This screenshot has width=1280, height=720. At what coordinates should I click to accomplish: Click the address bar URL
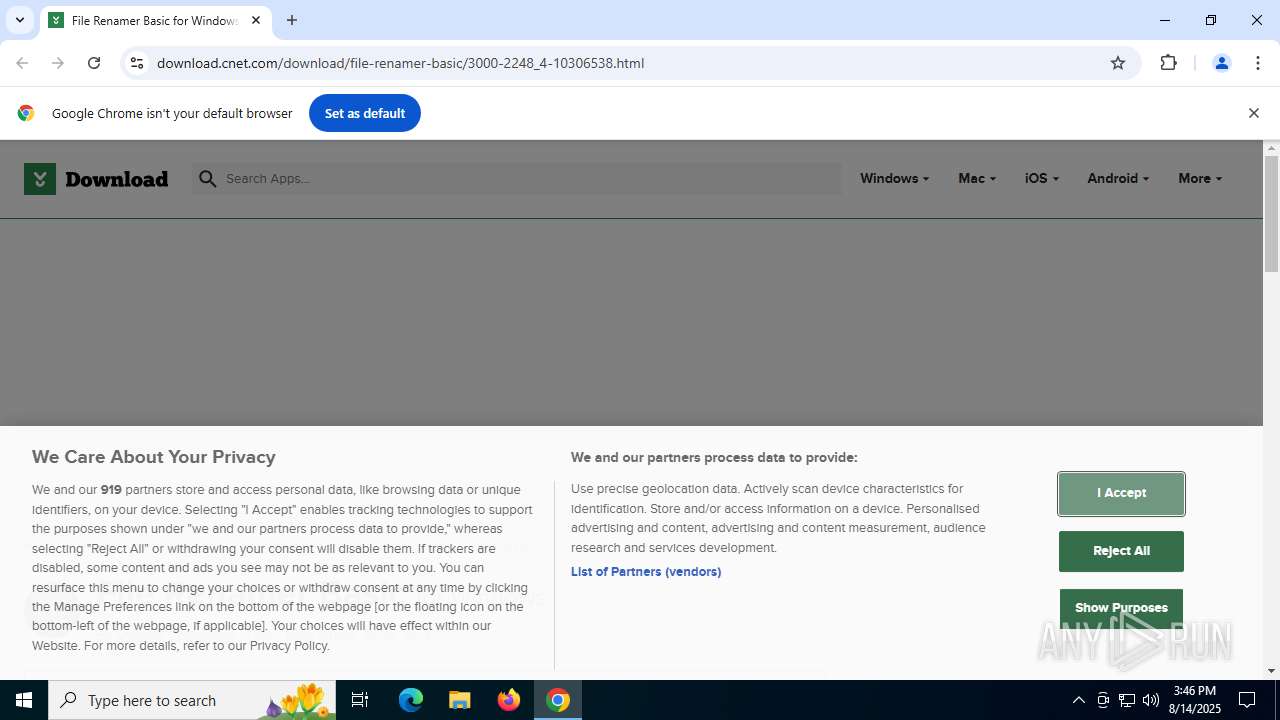(x=400, y=63)
